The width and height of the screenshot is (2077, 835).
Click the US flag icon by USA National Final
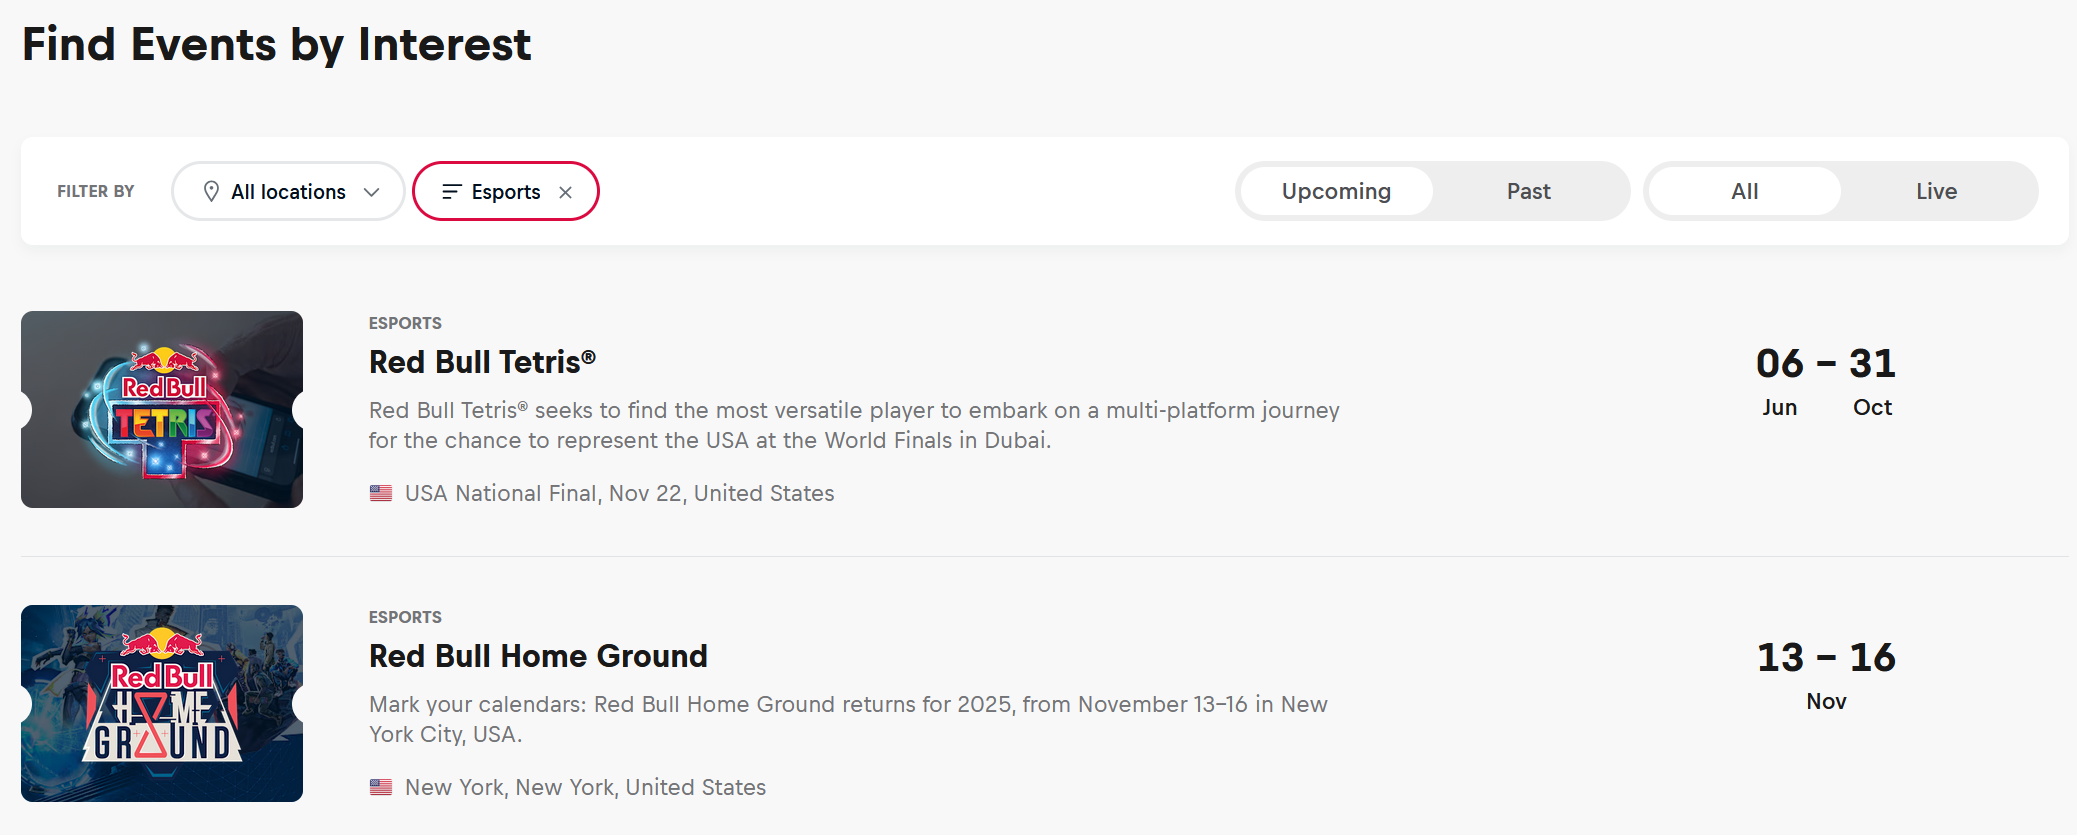pos(381,493)
